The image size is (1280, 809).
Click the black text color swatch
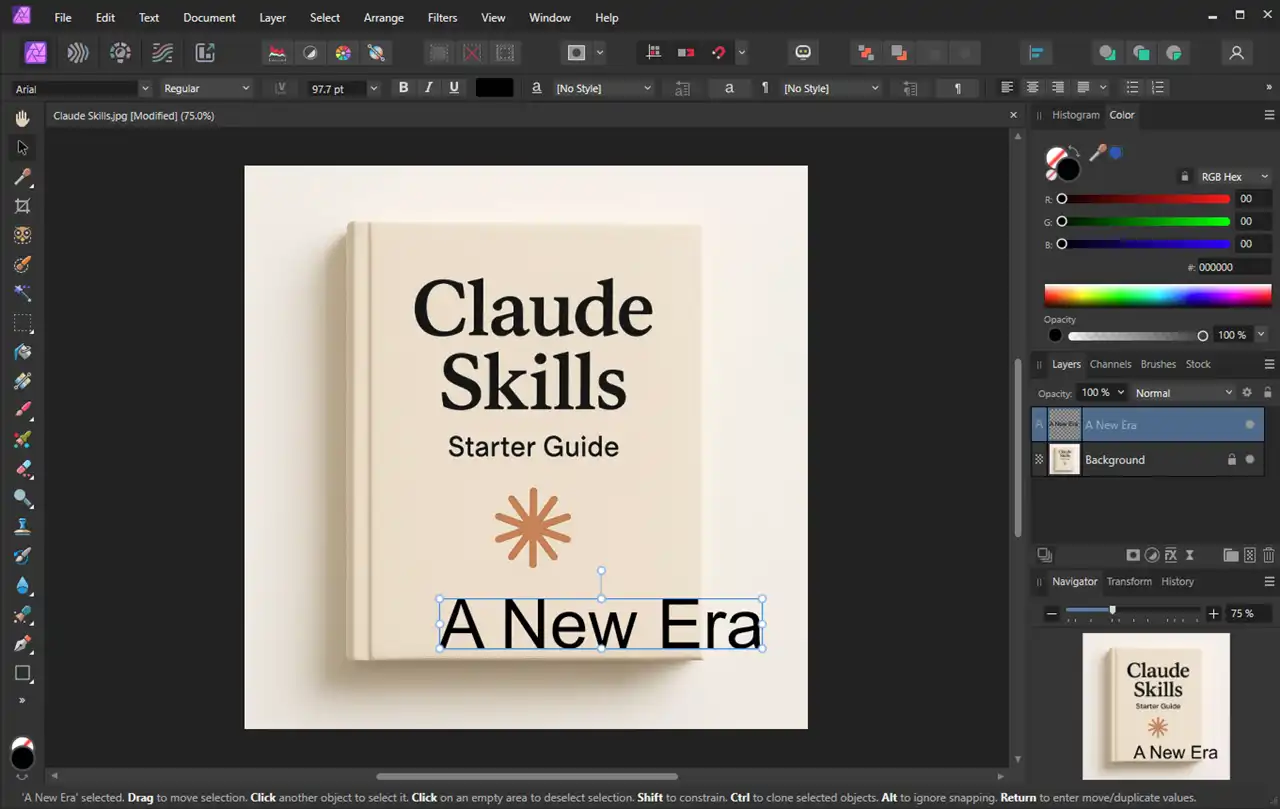[494, 88]
